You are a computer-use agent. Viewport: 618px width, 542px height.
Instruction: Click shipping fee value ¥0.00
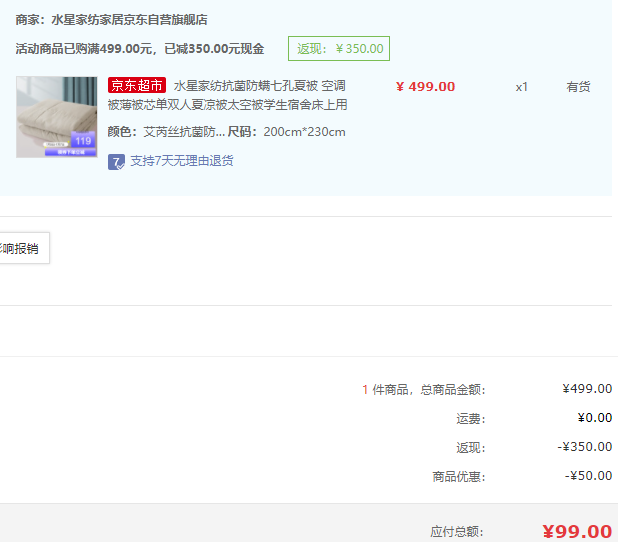(595, 417)
